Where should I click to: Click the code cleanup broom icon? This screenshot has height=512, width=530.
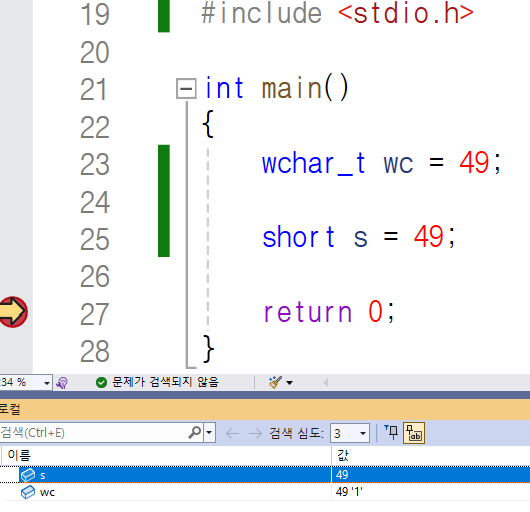275,382
